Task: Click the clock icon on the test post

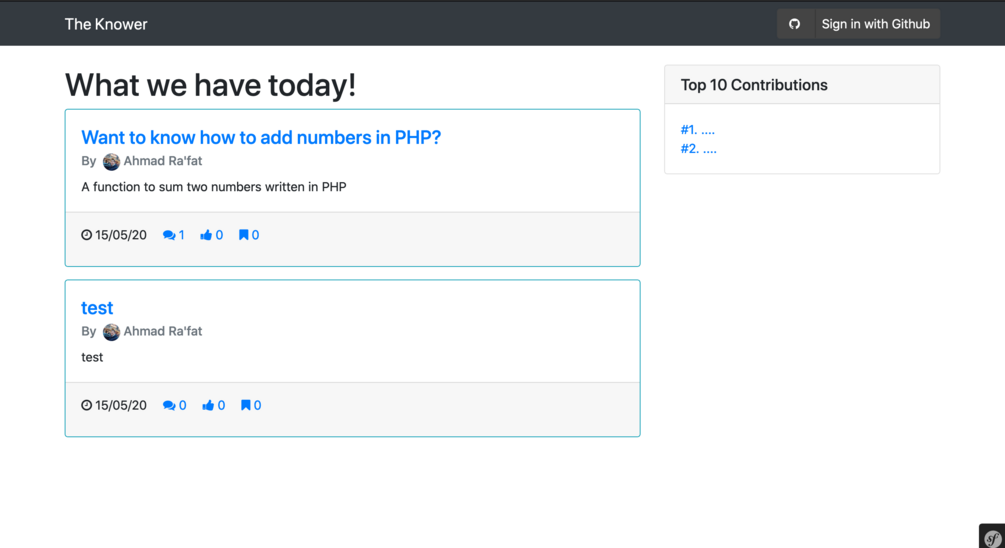Action: click(87, 405)
